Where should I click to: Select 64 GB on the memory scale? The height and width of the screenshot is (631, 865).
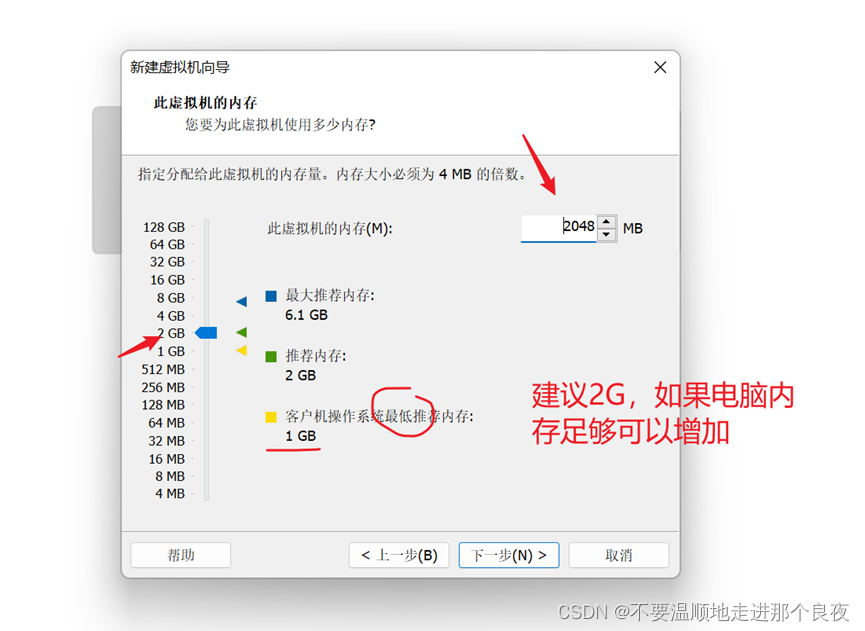point(167,244)
